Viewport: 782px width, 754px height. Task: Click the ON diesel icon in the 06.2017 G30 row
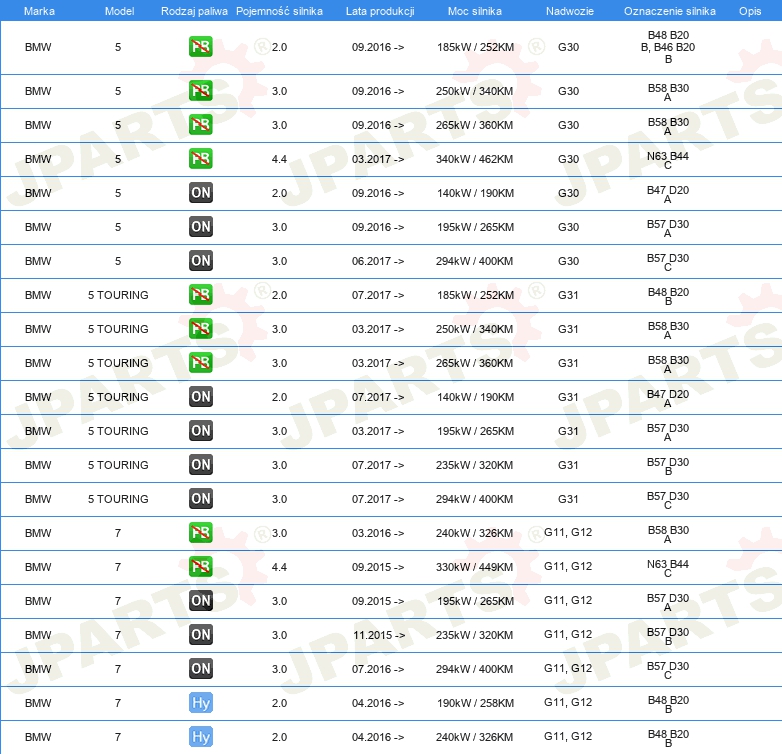click(200, 260)
